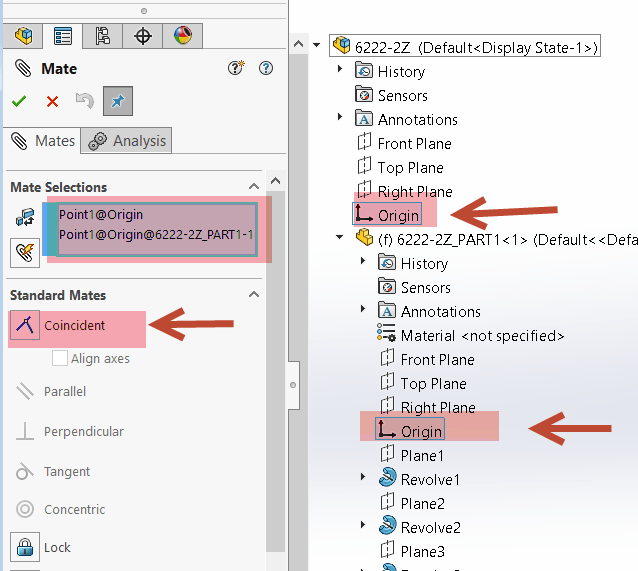638x571 pixels.
Task: Choose the Perpendicular mate
Action: pyautogui.click(x=69, y=431)
